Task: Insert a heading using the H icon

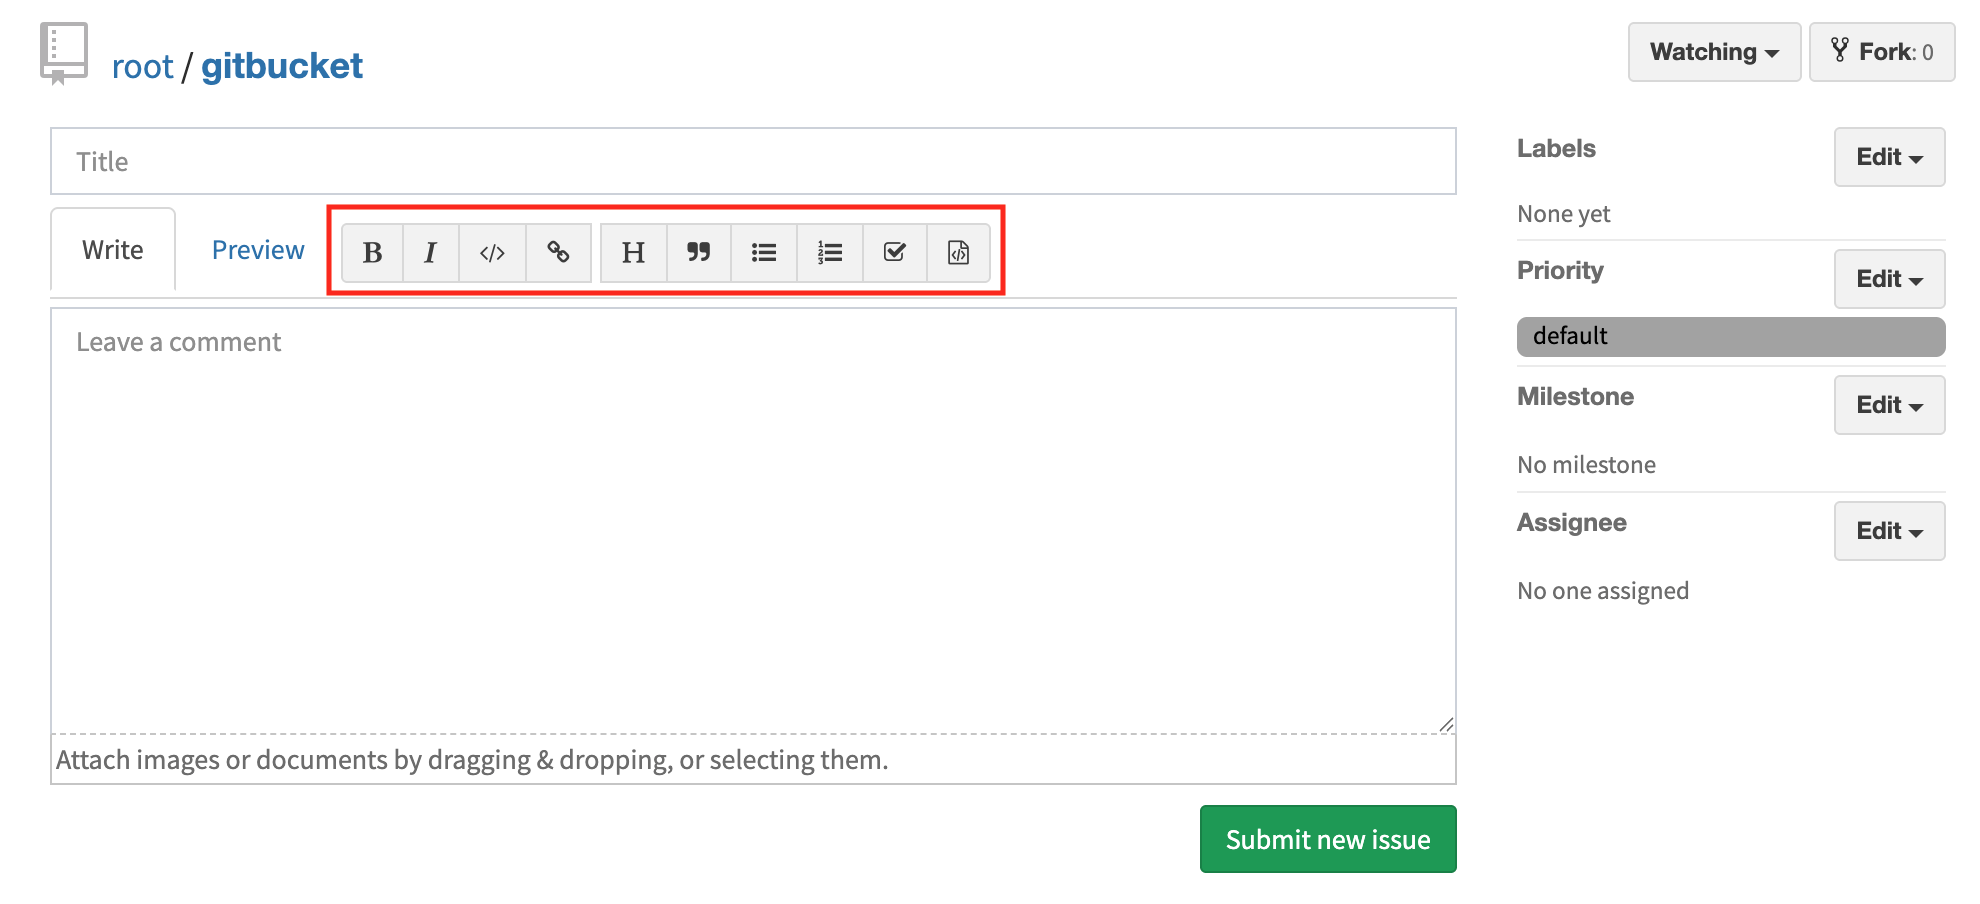Action: pyautogui.click(x=632, y=252)
